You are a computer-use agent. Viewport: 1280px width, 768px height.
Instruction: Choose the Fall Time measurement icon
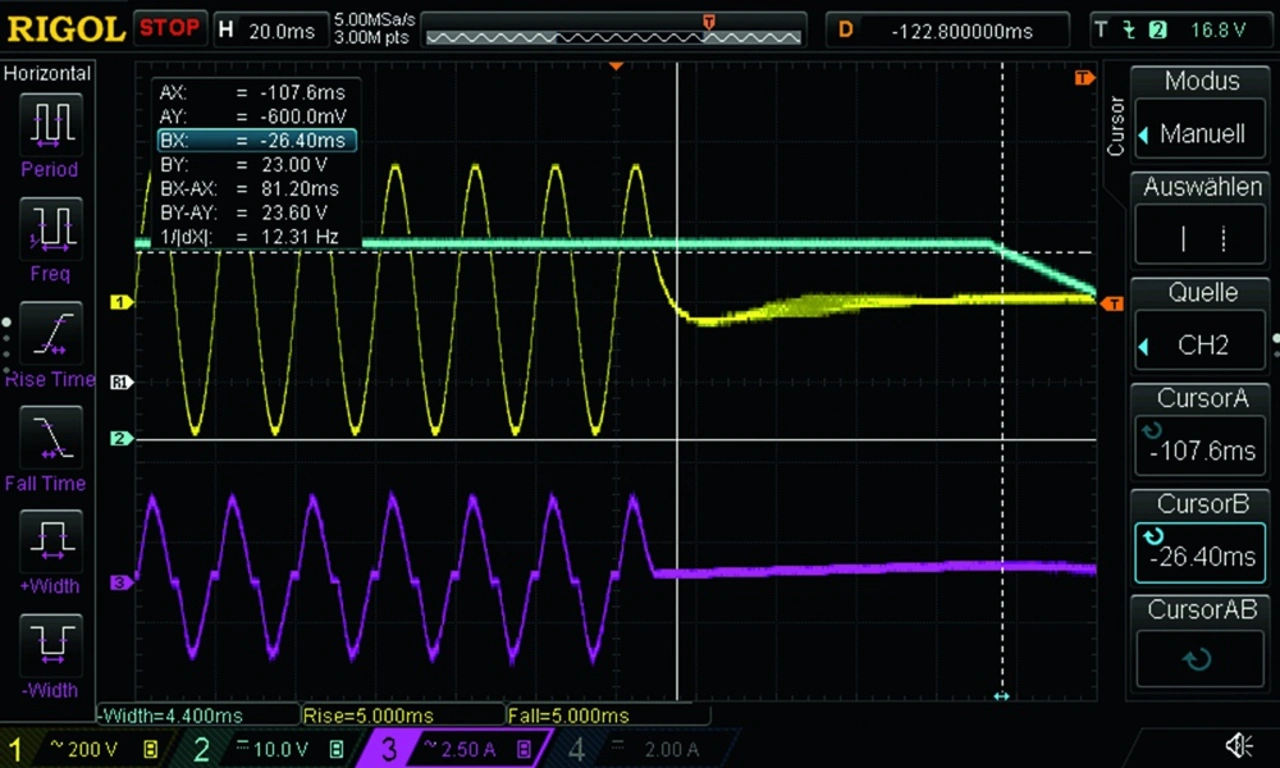(49, 438)
